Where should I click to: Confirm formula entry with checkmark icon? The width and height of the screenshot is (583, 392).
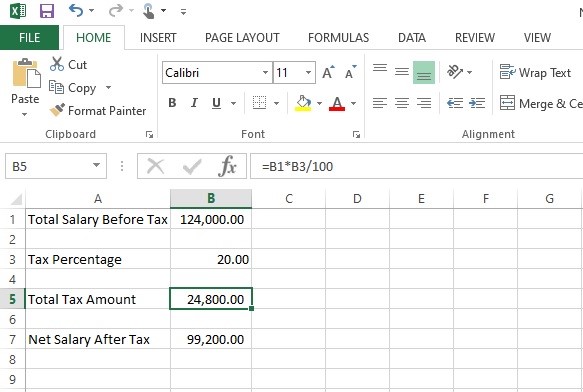click(x=192, y=166)
